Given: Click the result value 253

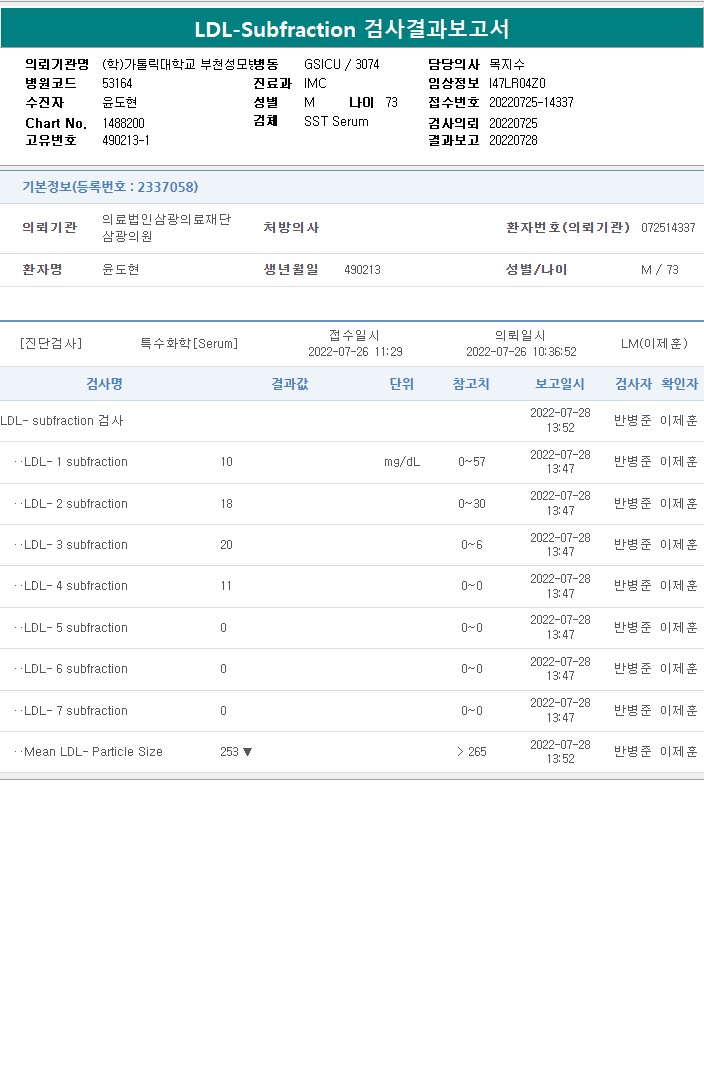Looking at the screenshot, I should [x=230, y=752].
